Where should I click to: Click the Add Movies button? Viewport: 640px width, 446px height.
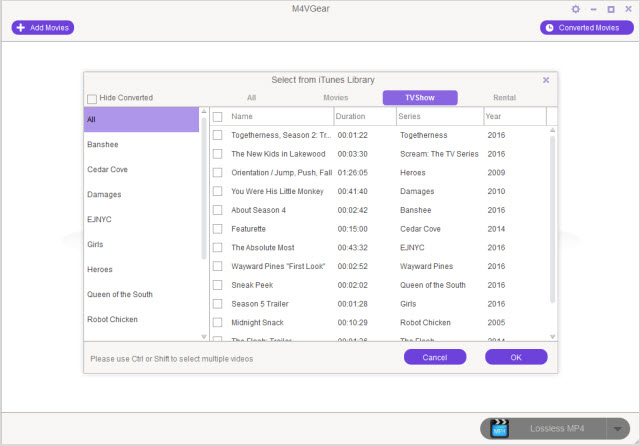coord(43,28)
